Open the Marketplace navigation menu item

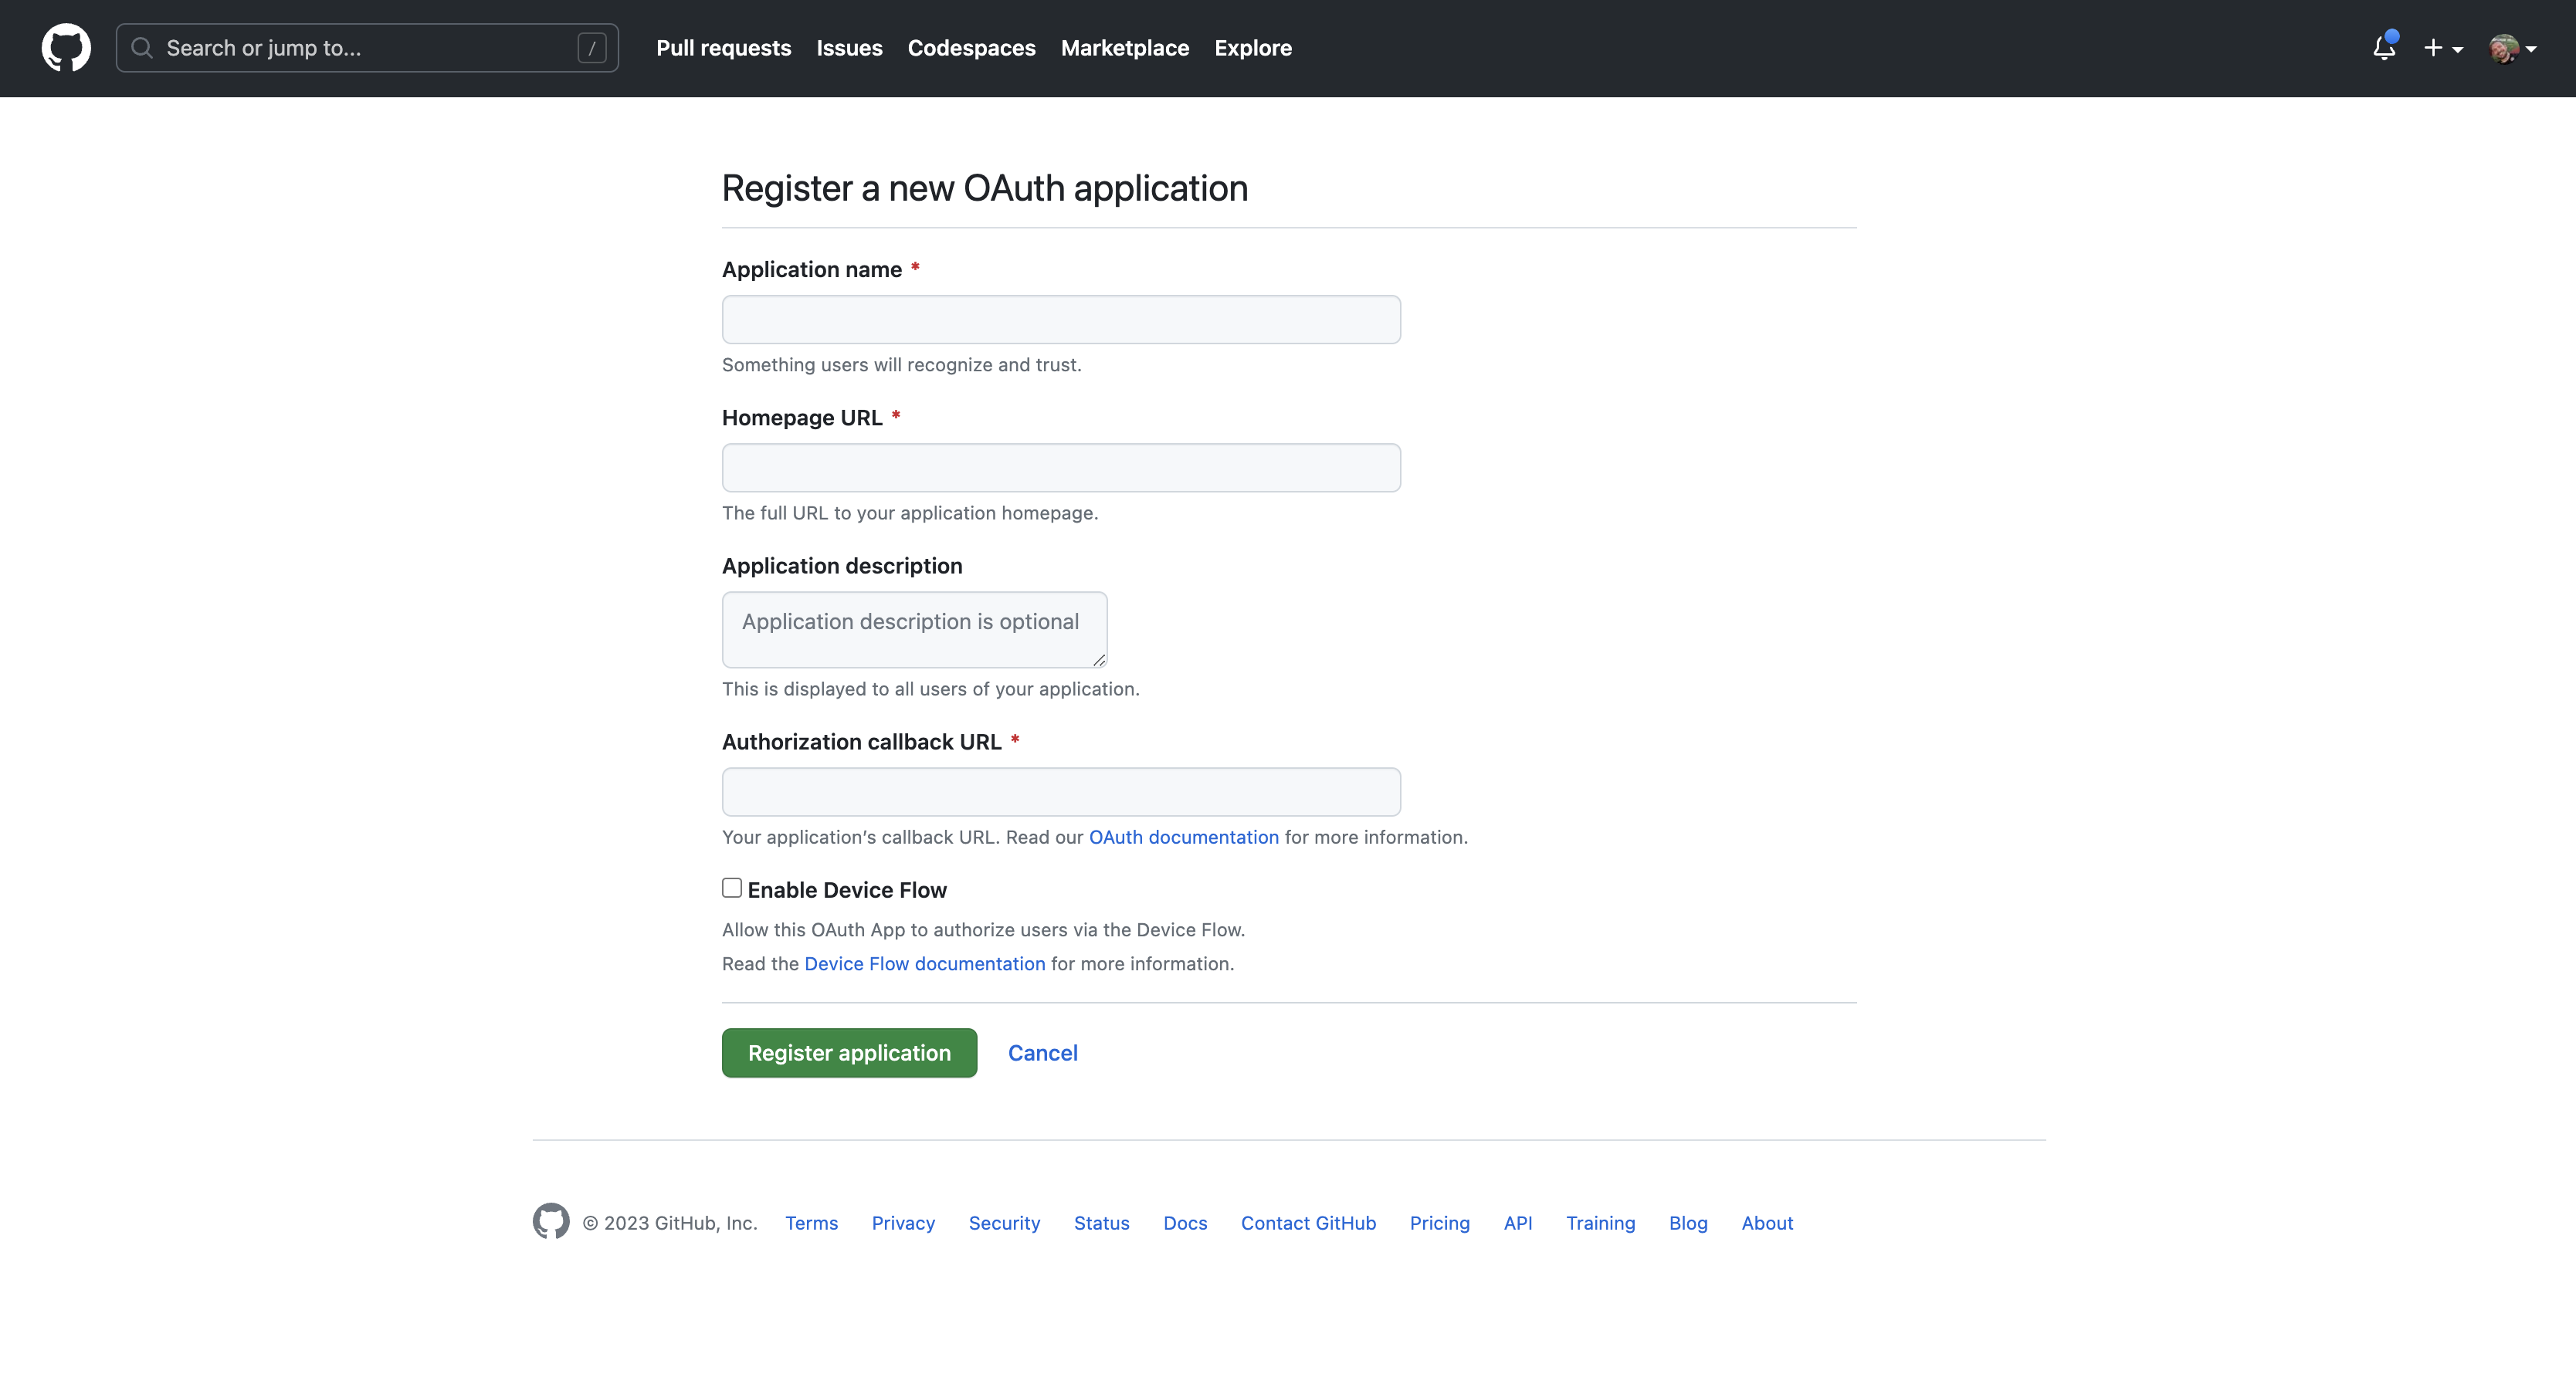click(1125, 48)
